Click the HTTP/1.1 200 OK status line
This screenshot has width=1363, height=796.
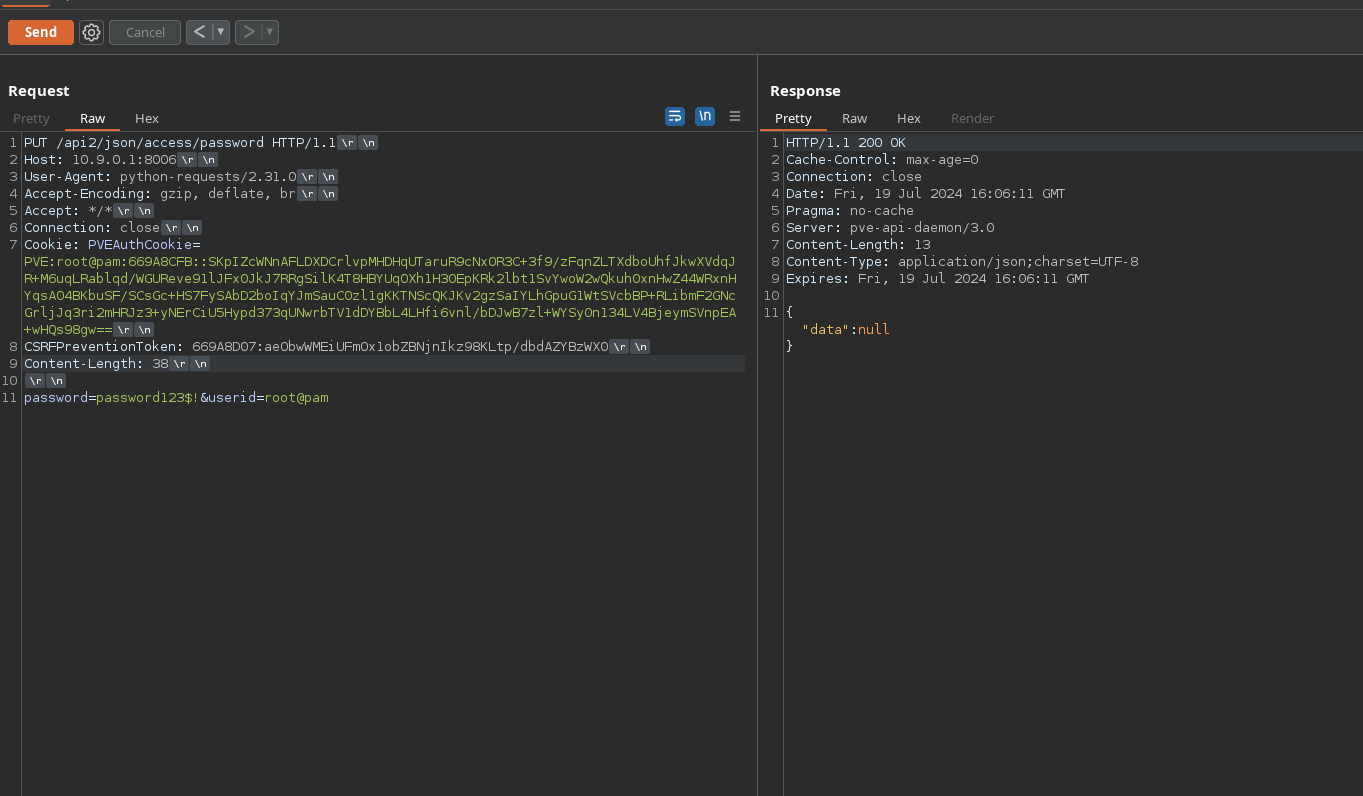(845, 143)
